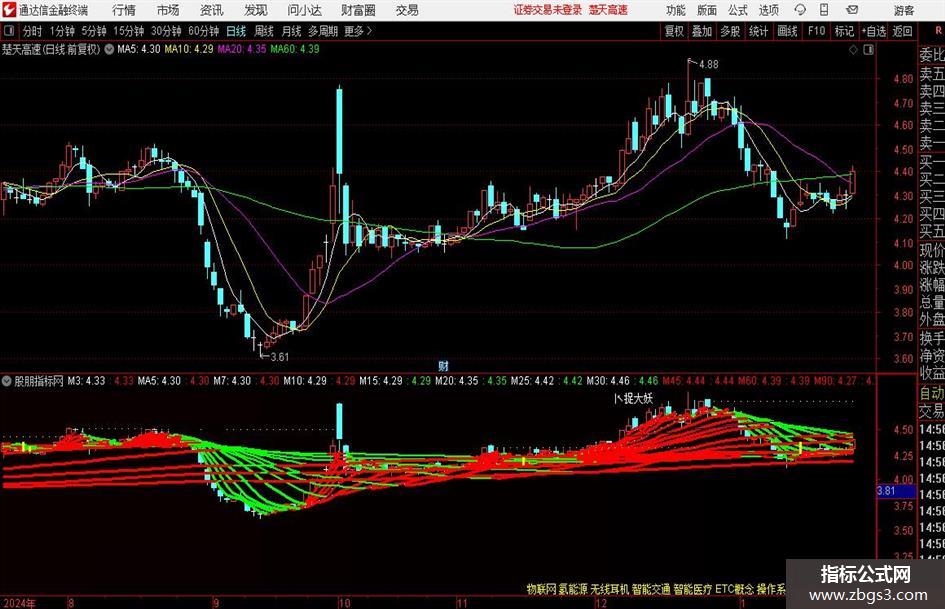945x609 pixels.
Task: Click the MA10: 4.29 legend value
Action: pos(189,49)
